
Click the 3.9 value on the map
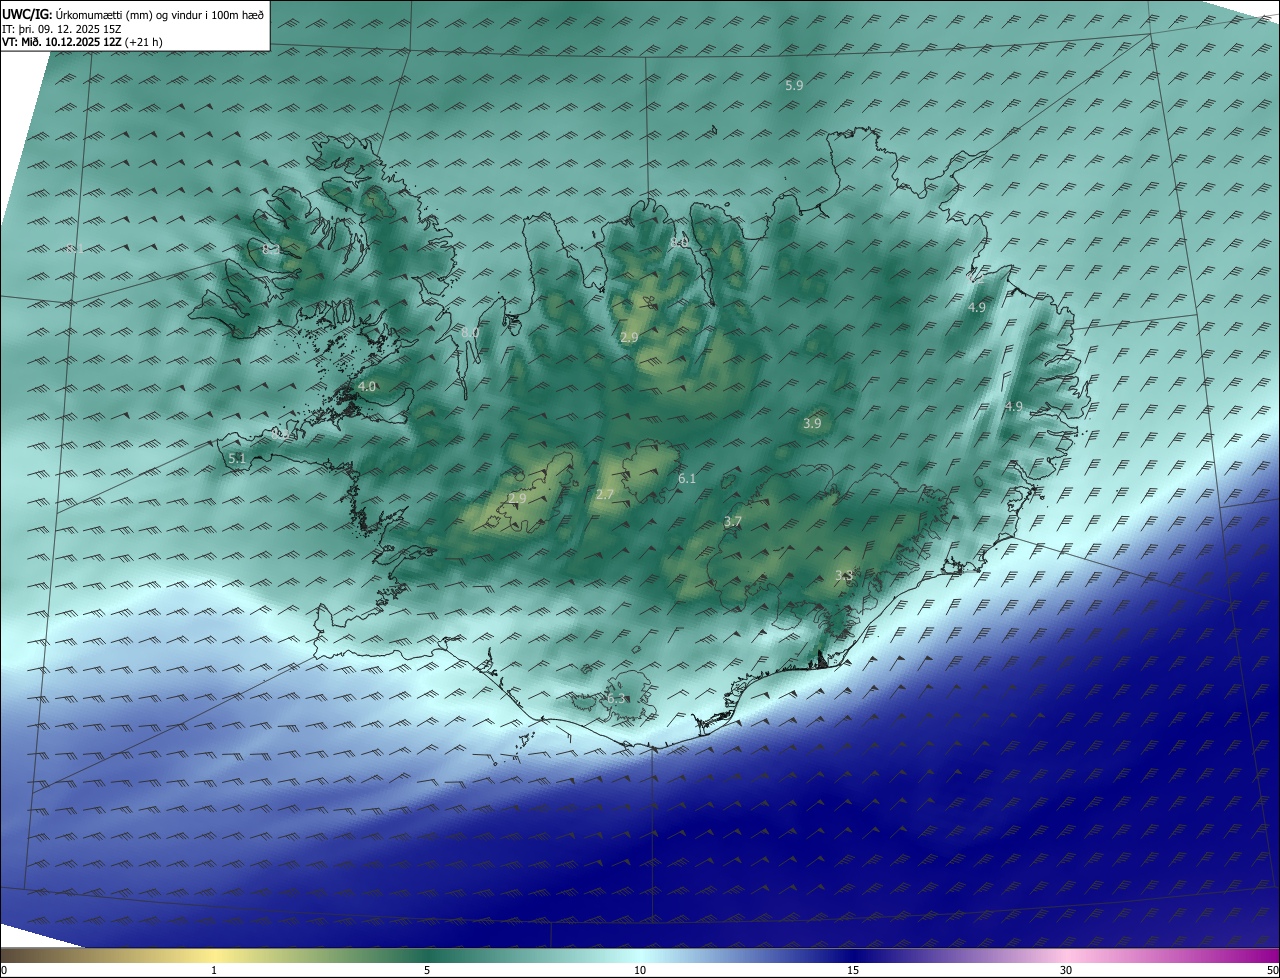coord(812,424)
